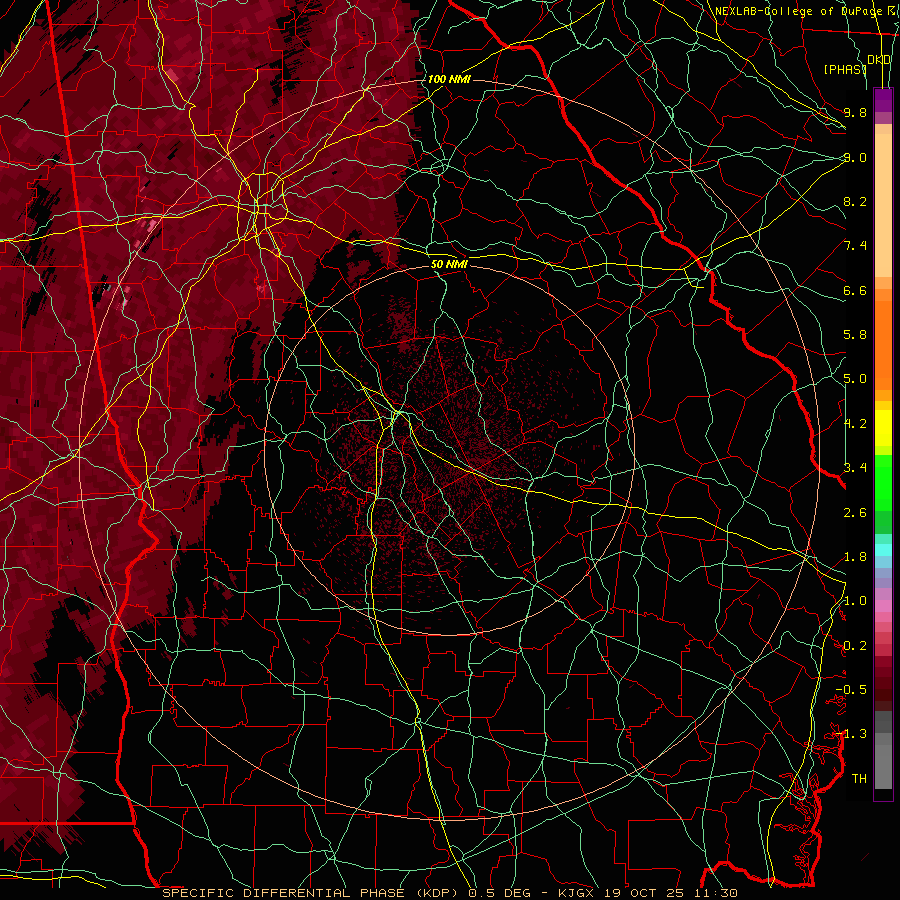The height and width of the screenshot is (900, 900).
Task: Pick the cyan segment of the color bar
Action: point(883,550)
